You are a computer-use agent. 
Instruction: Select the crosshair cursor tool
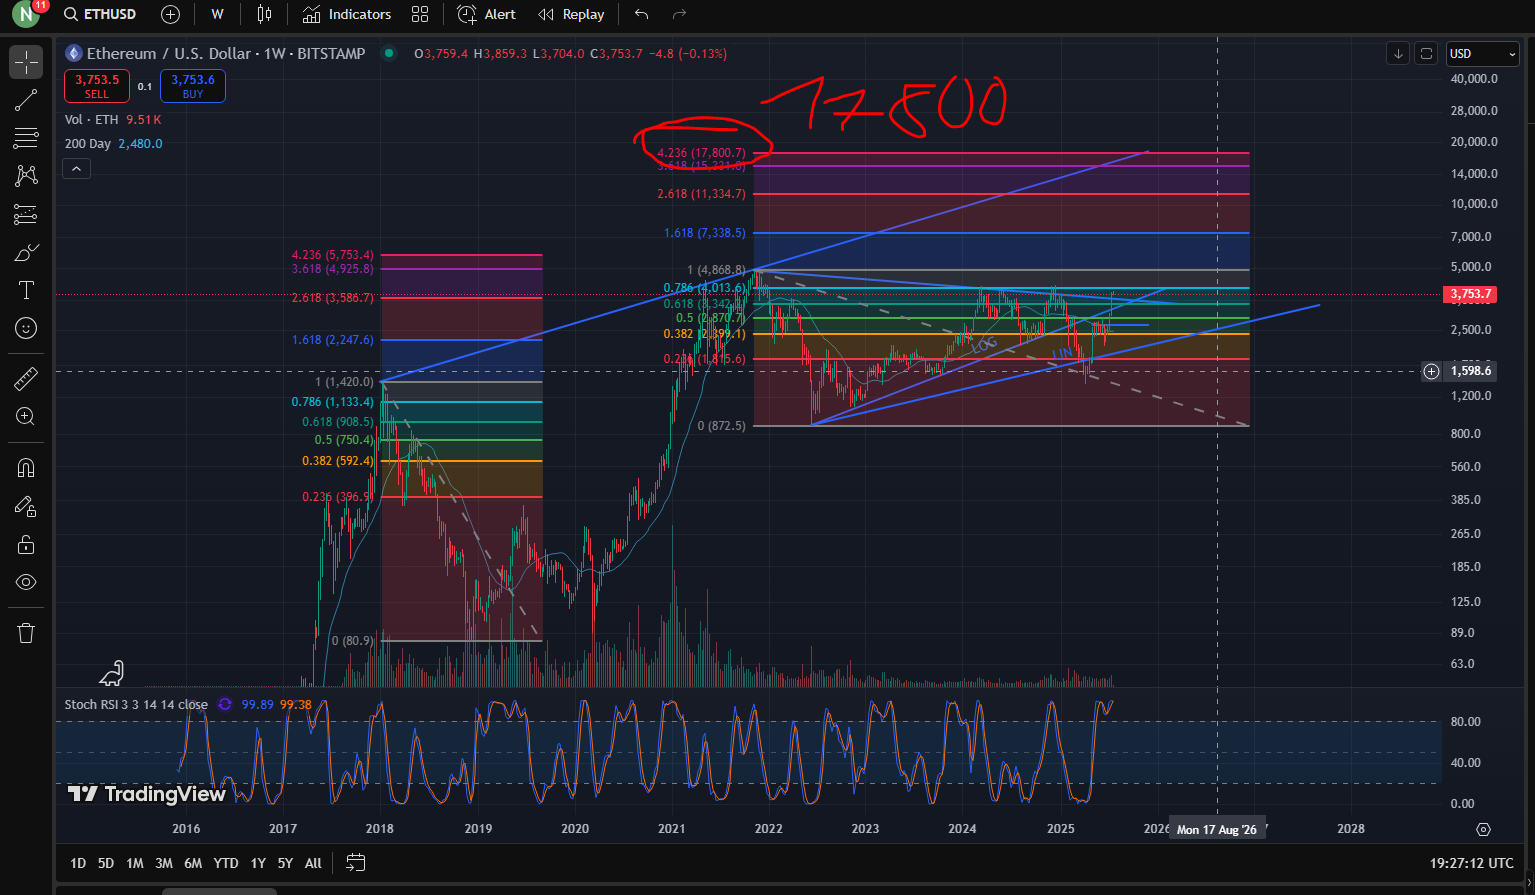pyautogui.click(x=26, y=62)
